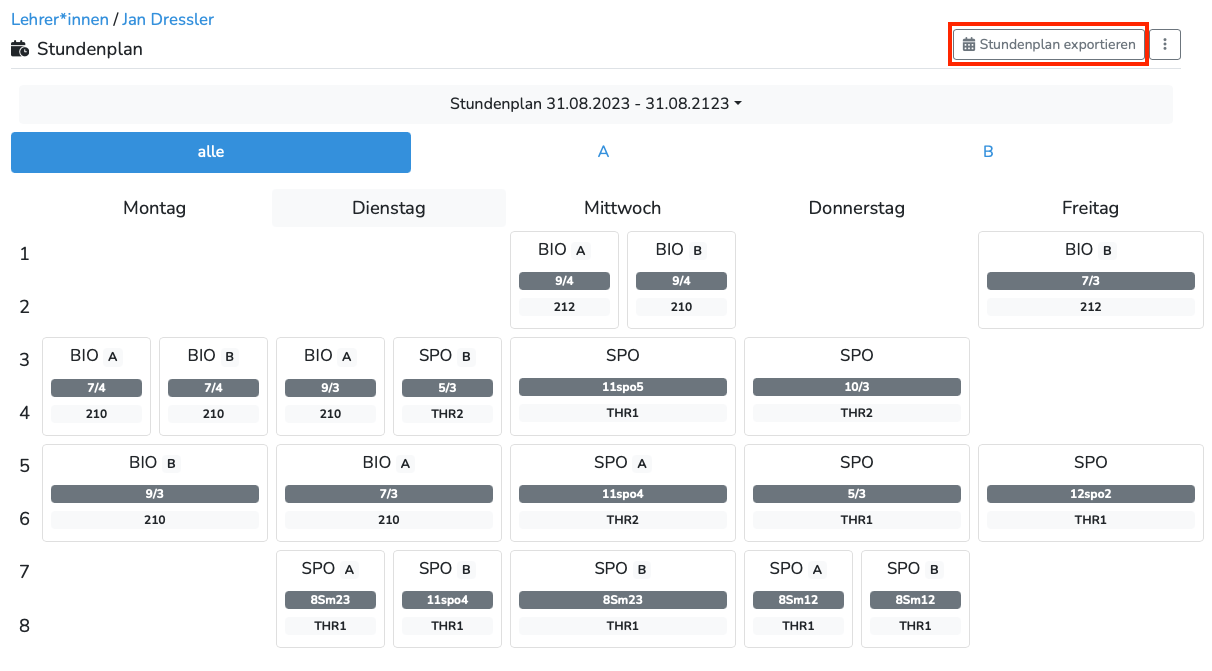The height and width of the screenshot is (671, 1212).
Task: Click class badge 9/4 in Wednesday BIO A
Action: (x=564, y=281)
